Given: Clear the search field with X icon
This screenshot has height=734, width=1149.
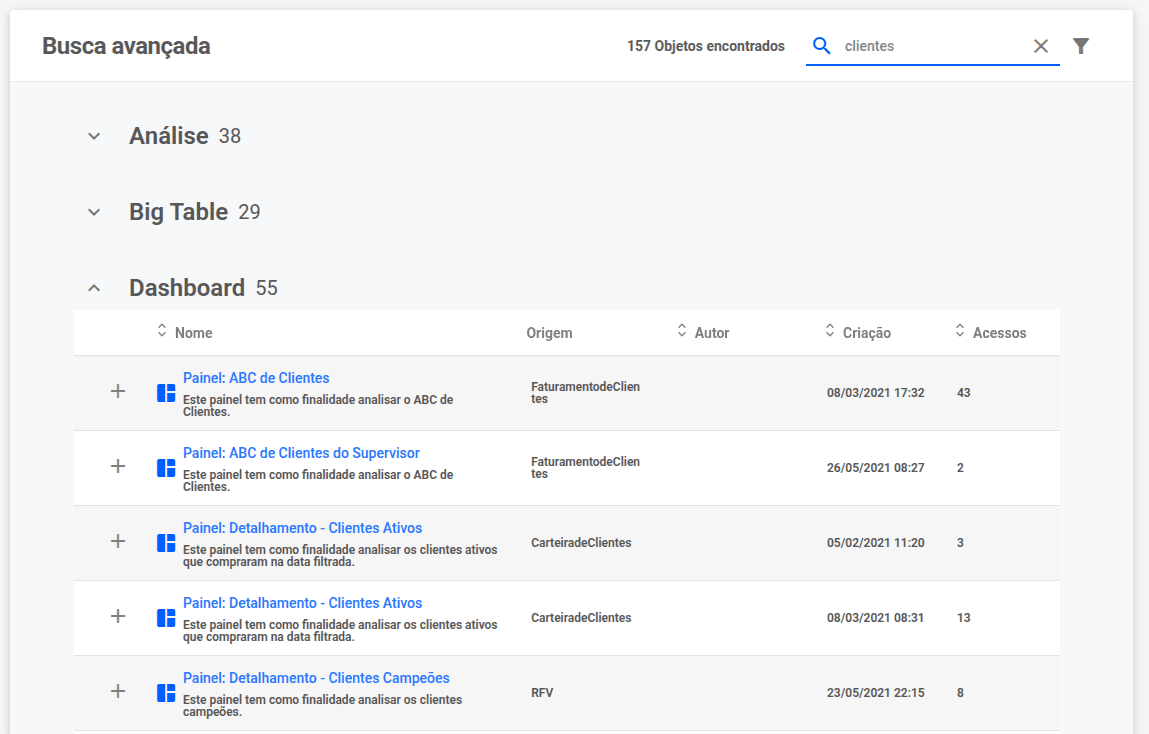Looking at the screenshot, I should coord(1041,46).
